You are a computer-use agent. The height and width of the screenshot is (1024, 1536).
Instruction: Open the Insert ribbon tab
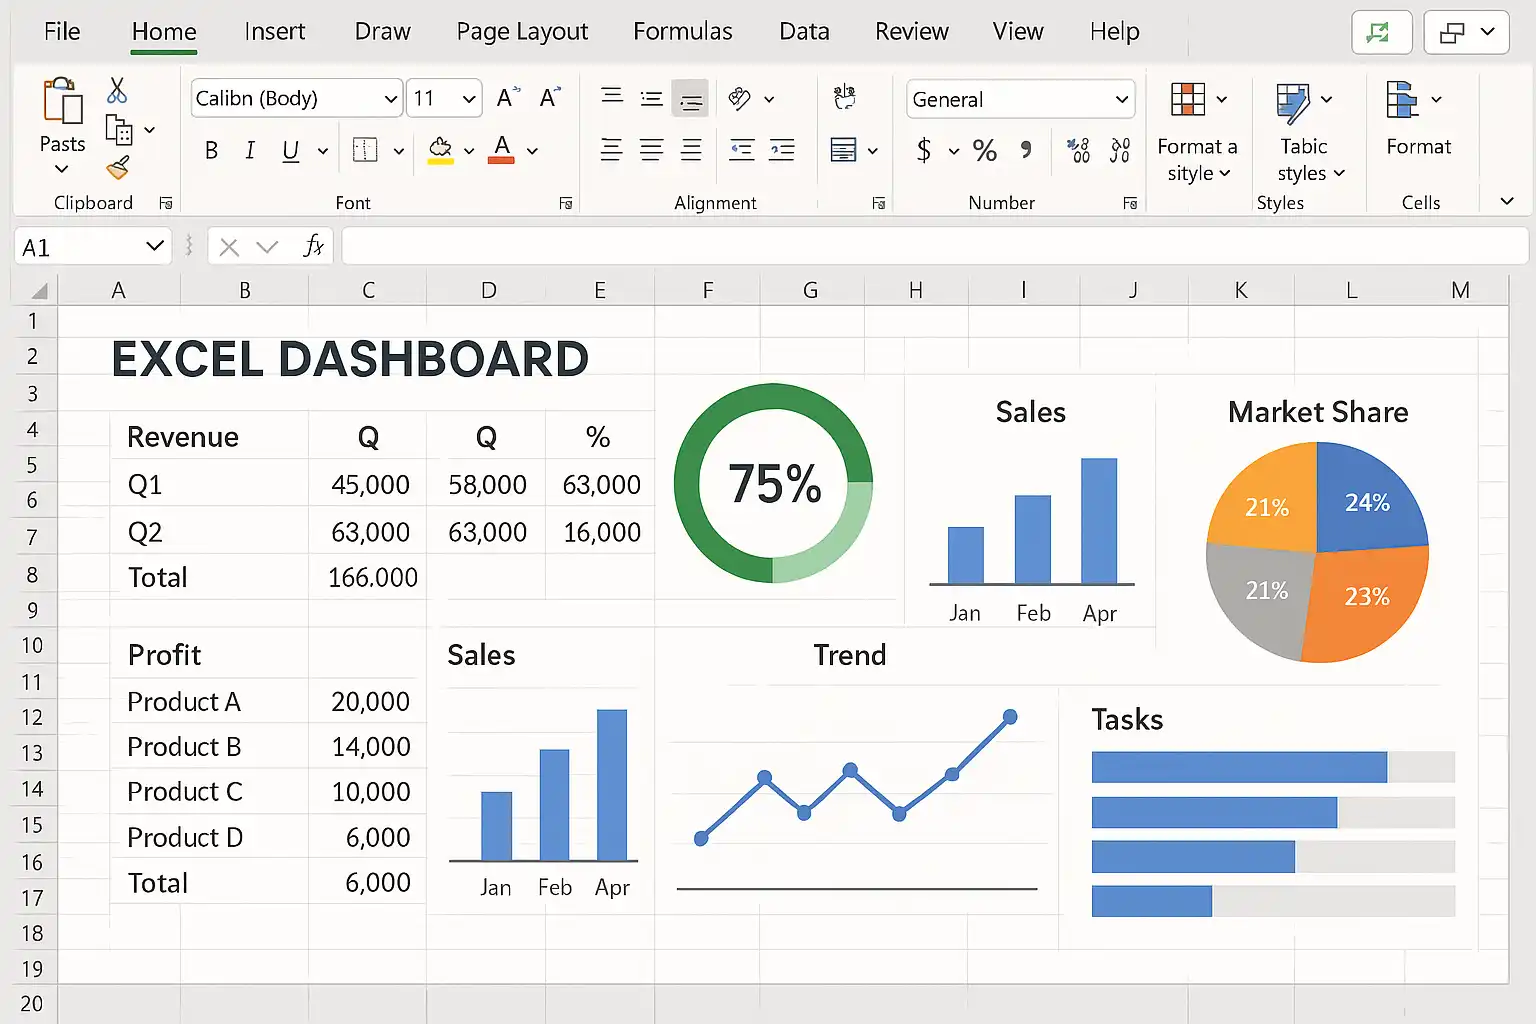click(x=274, y=32)
